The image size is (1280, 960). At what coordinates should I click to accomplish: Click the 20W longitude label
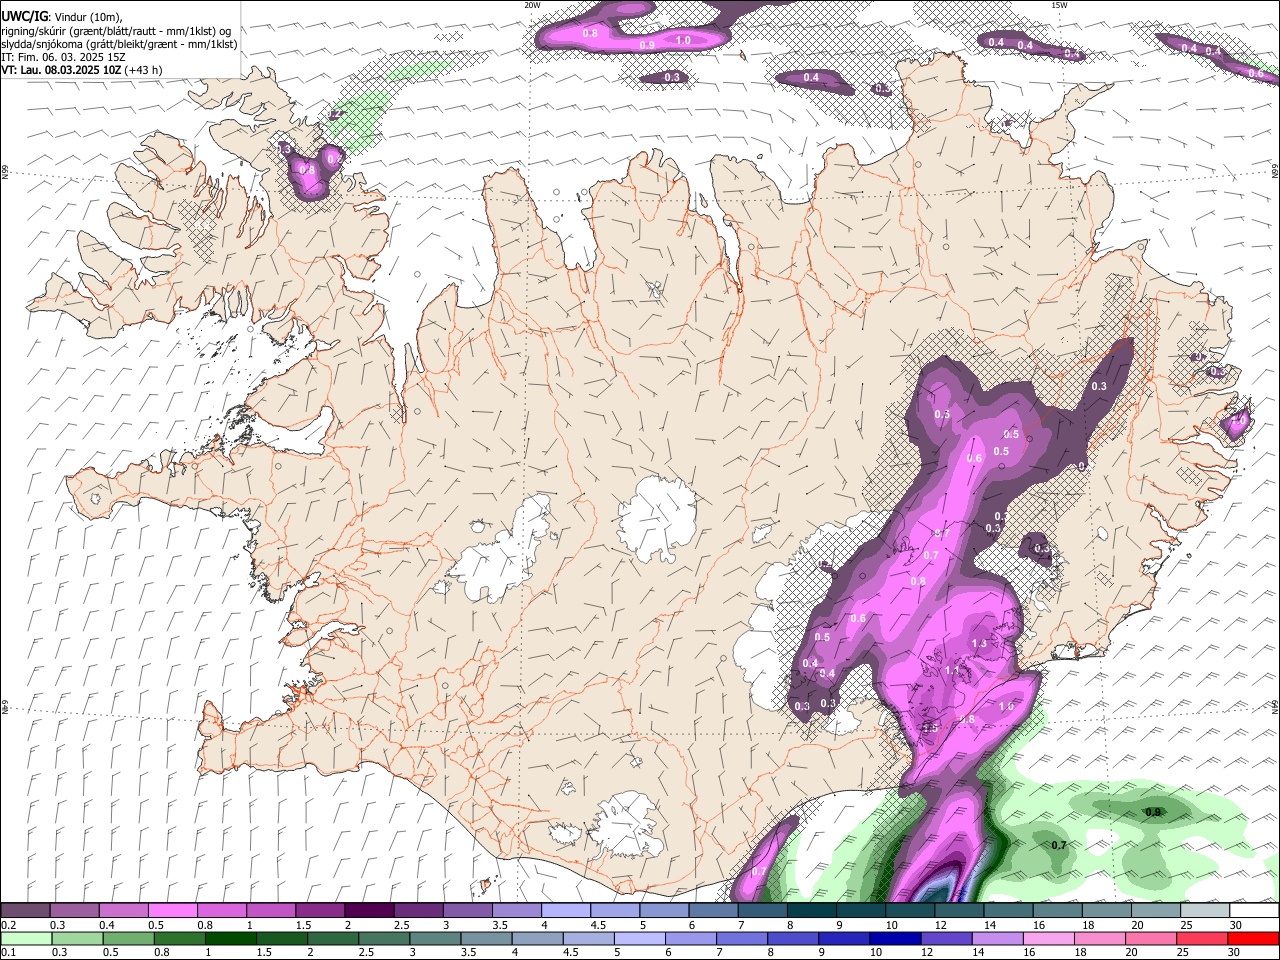(x=532, y=5)
